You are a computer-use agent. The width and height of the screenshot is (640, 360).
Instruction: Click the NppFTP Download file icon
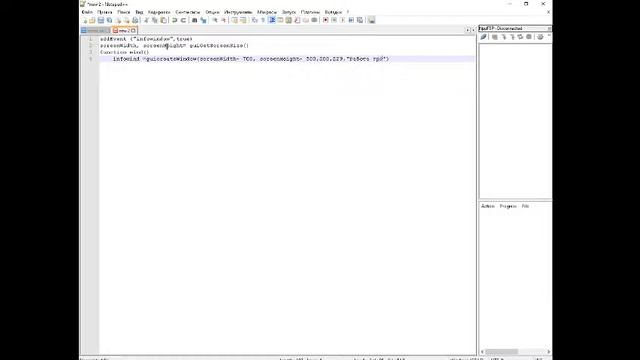[504, 37]
